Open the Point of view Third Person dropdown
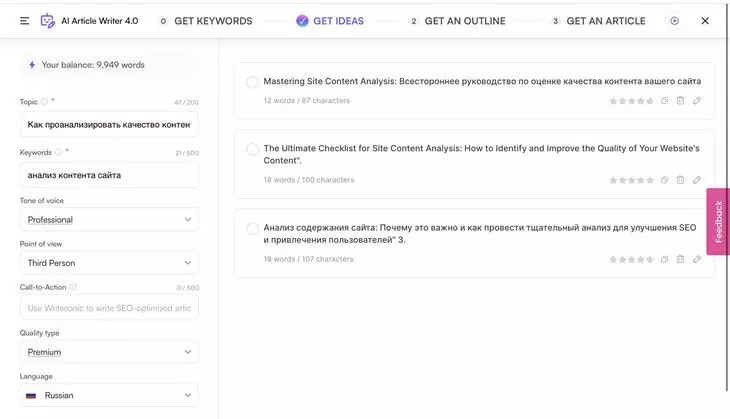This screenshot has height=419, width=730. 109,263
